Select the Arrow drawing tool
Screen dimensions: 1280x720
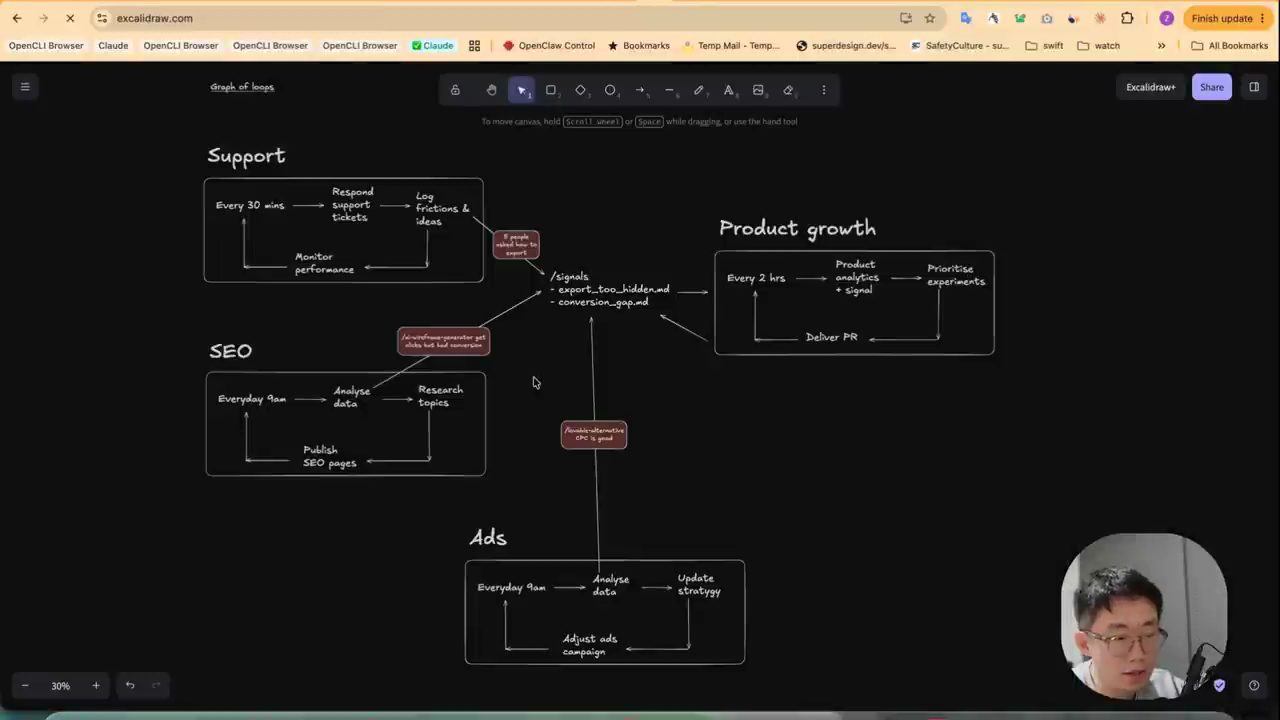pos(640,90)
